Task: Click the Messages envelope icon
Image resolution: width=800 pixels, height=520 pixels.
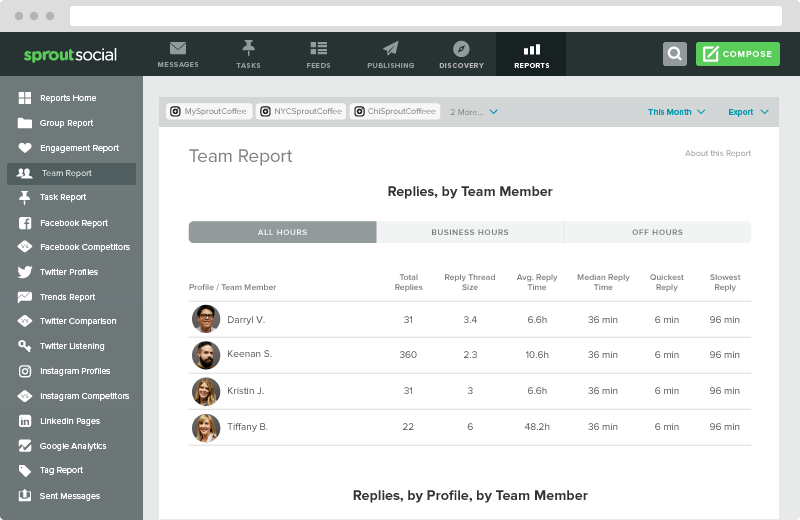Action: pyautogui.click(x=178, y=48)
